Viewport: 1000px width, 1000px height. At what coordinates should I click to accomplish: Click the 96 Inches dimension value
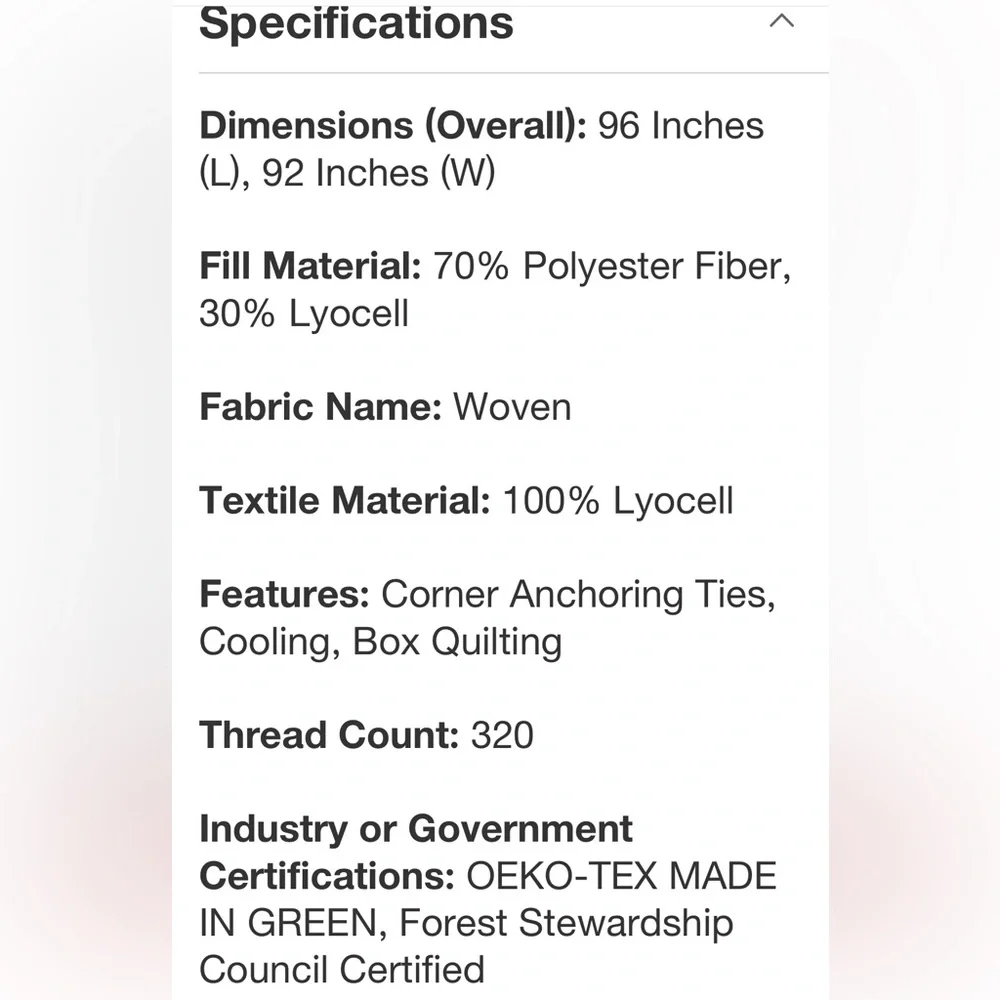pos(680,125)
